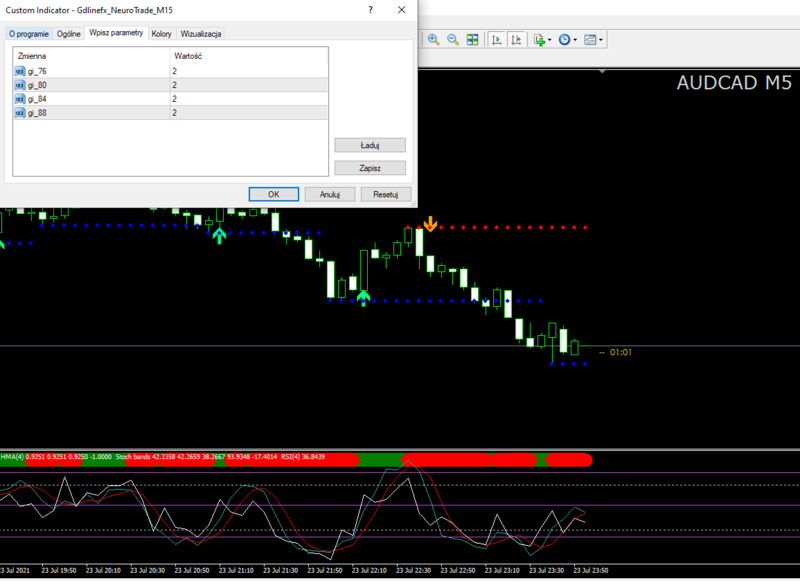800x581 pixels.
Task: Expand the Templates dropdown arrow
Action: (600, 40)
